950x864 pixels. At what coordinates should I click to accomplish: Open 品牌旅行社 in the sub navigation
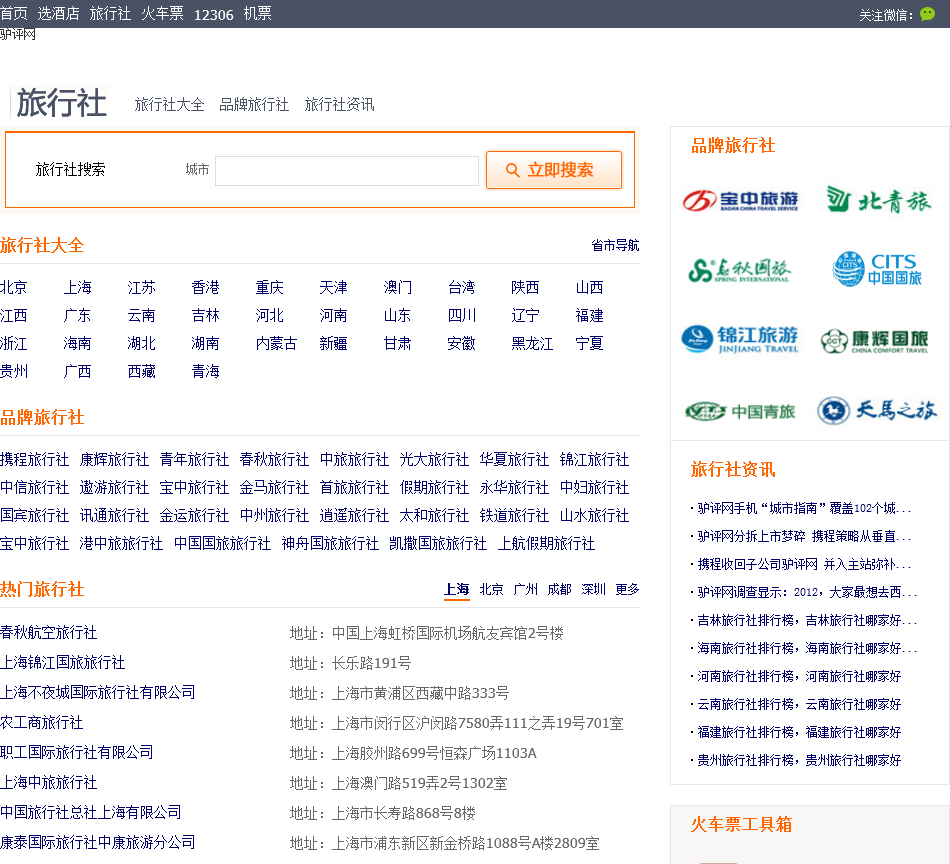(254, 105)
